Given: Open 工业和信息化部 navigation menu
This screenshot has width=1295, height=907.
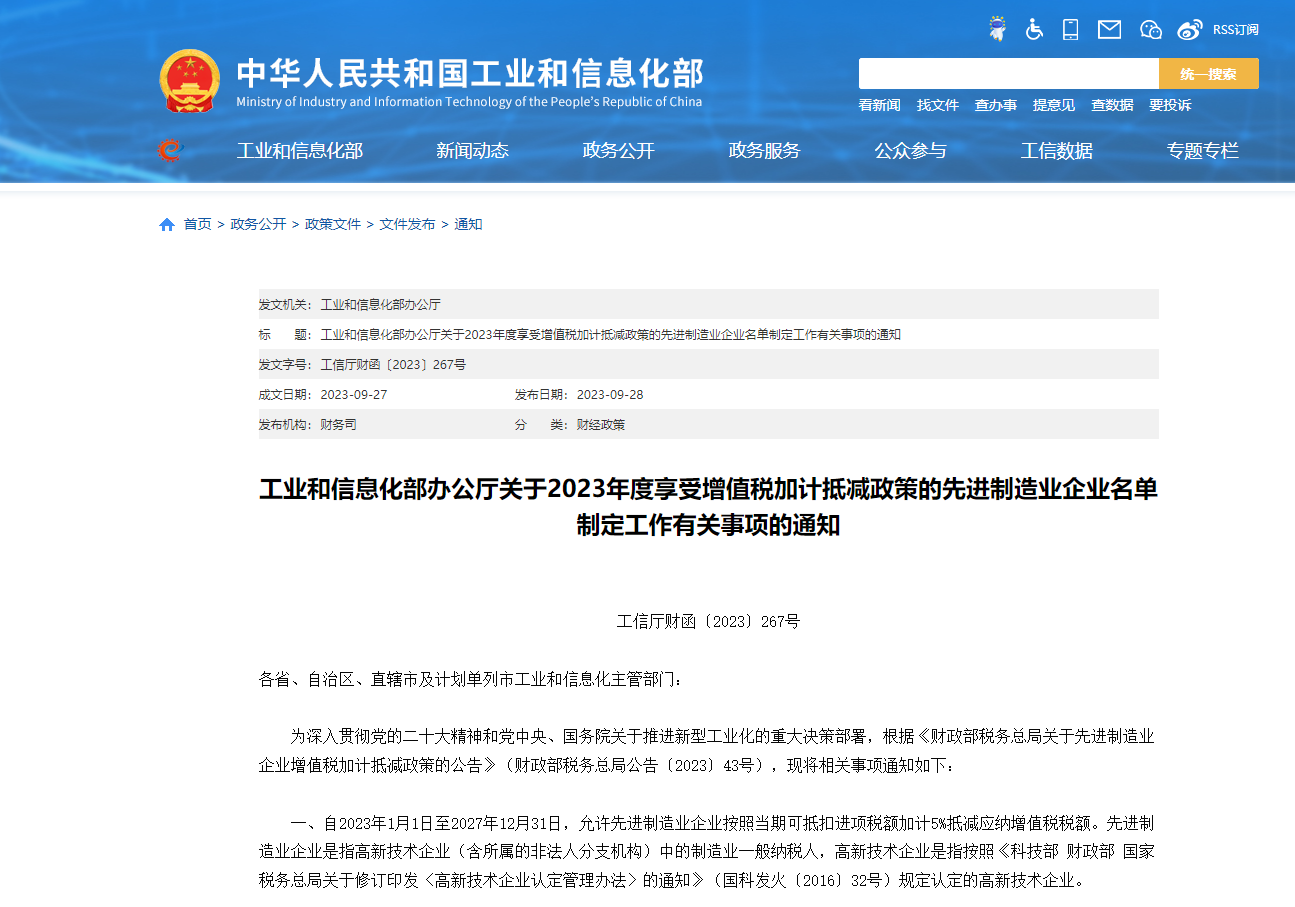Looking at the screenshot, I should [x=300, y=151].
